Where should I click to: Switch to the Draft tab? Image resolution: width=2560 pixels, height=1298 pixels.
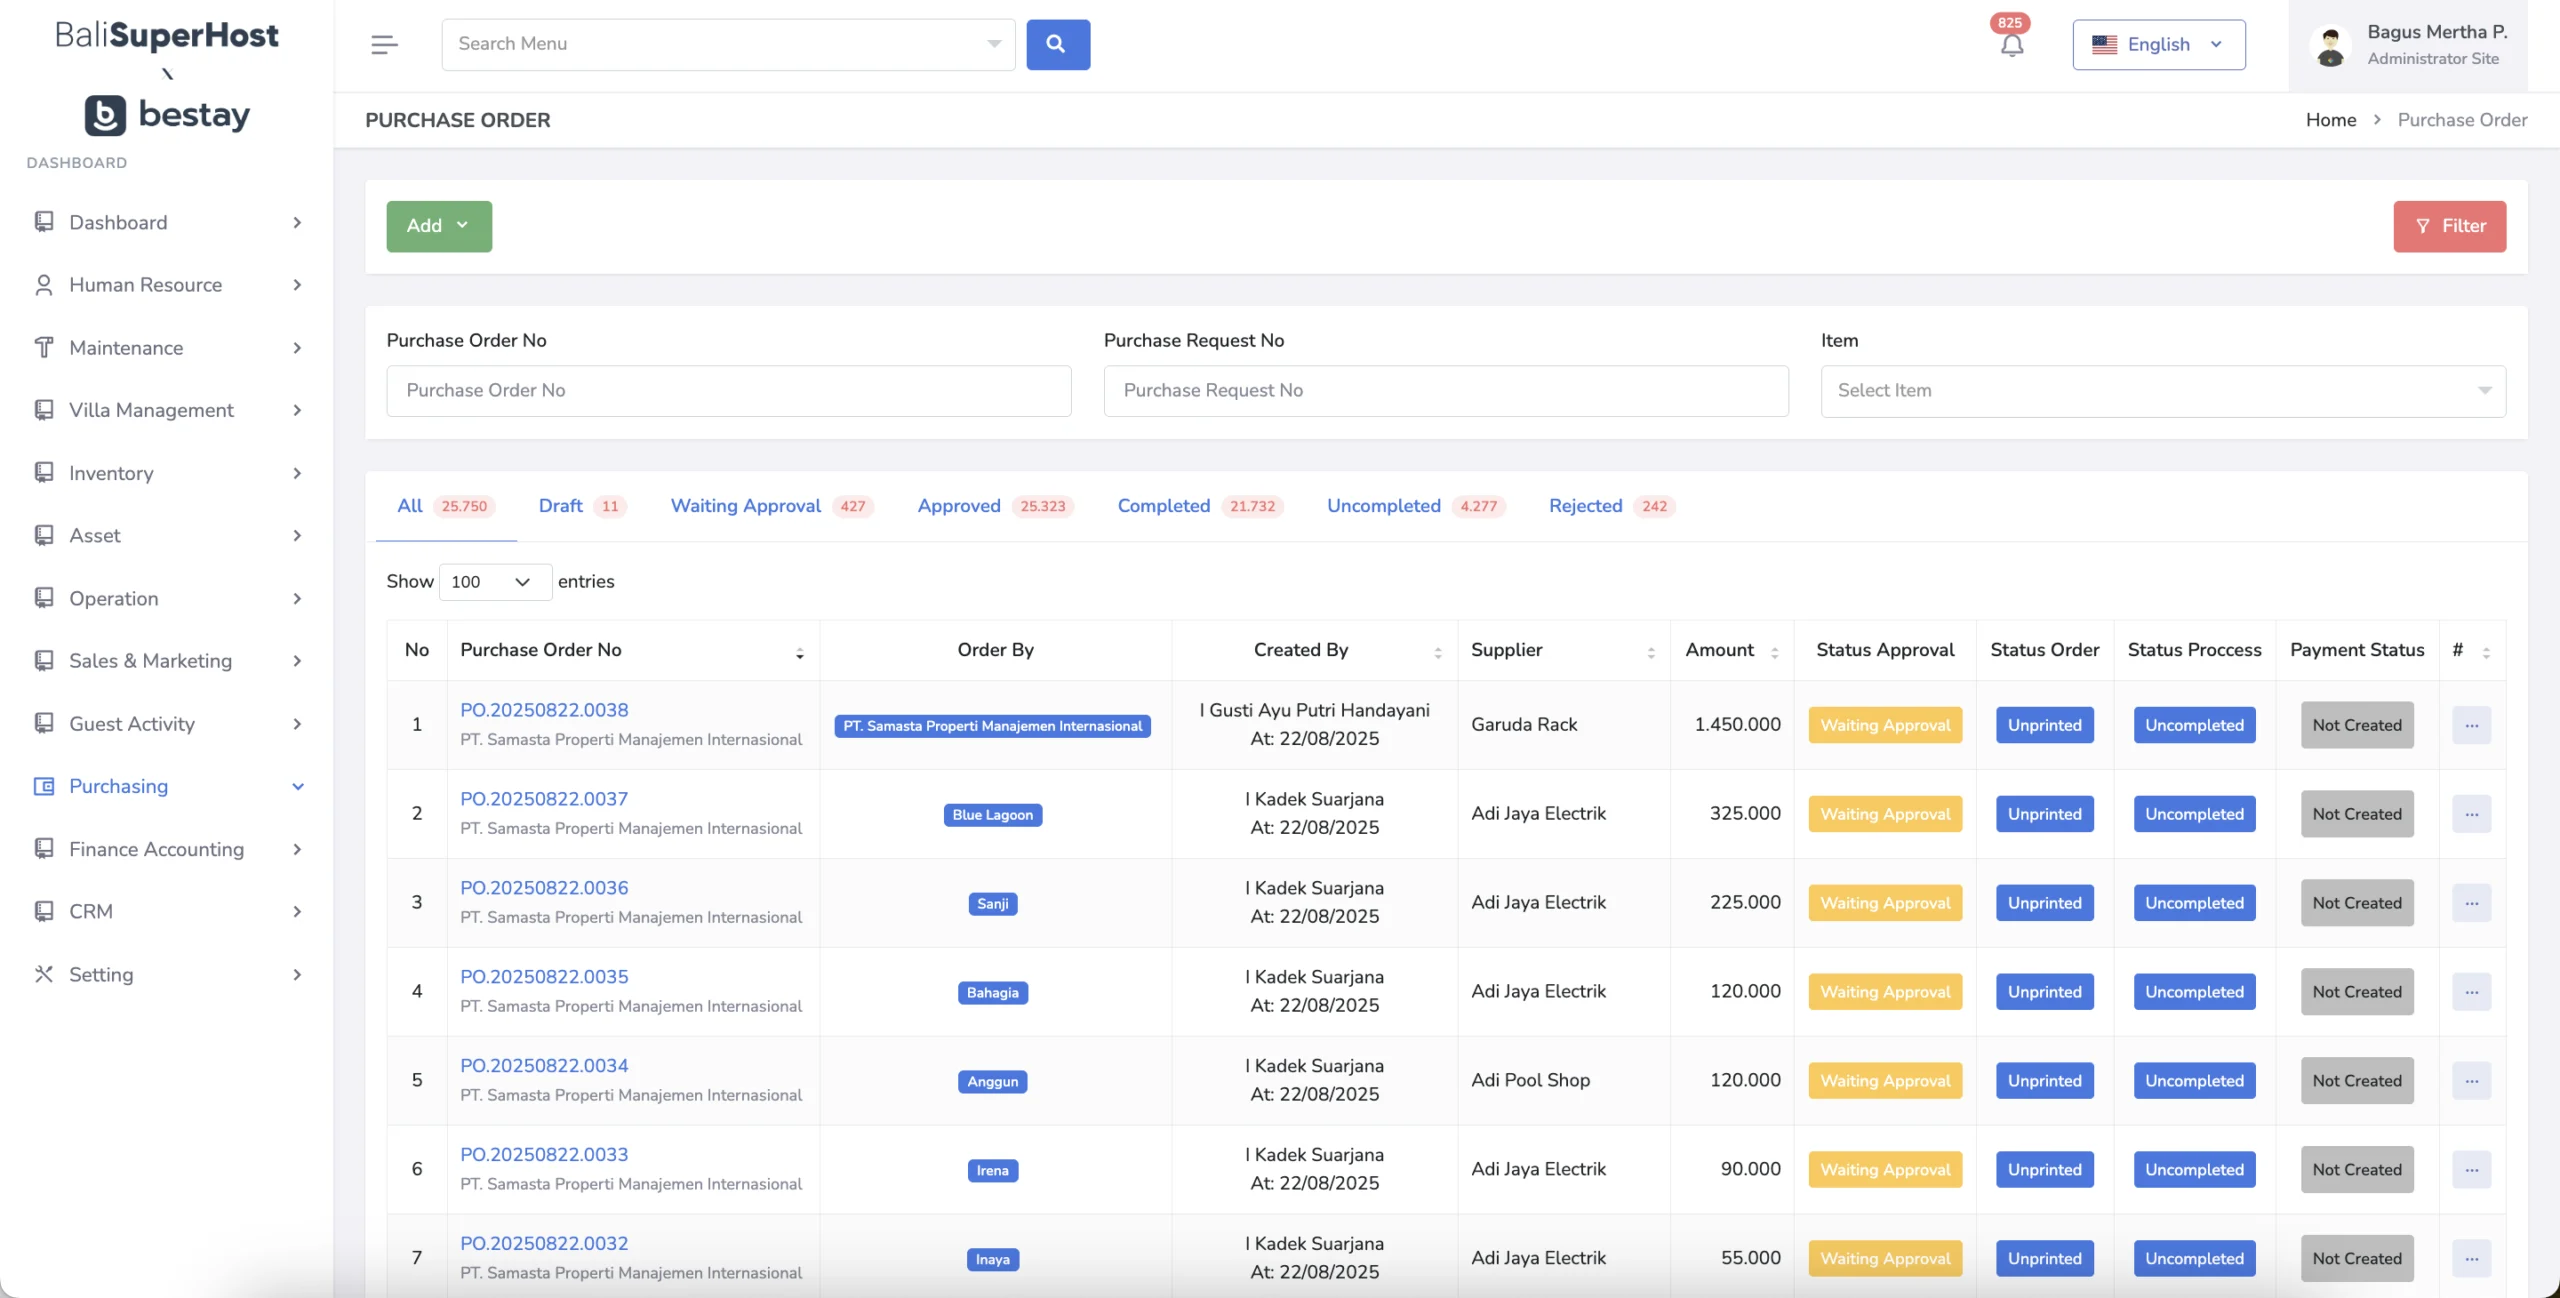point(582,506)
